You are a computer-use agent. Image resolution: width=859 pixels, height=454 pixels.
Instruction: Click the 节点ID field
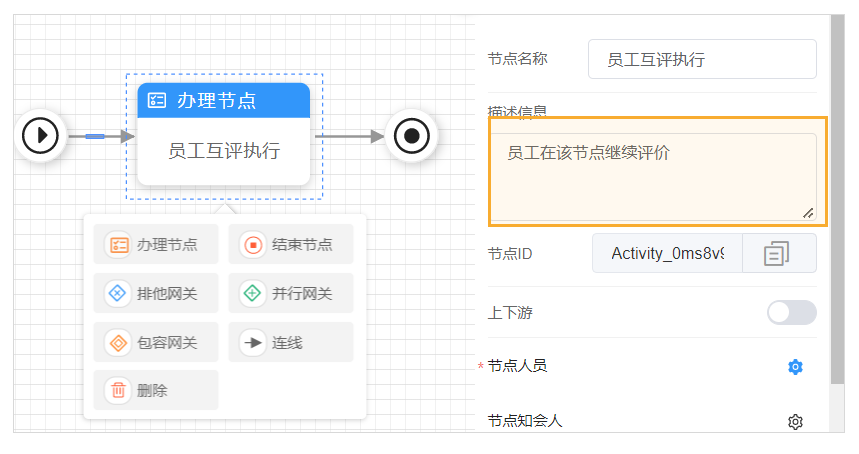point(667,254)
